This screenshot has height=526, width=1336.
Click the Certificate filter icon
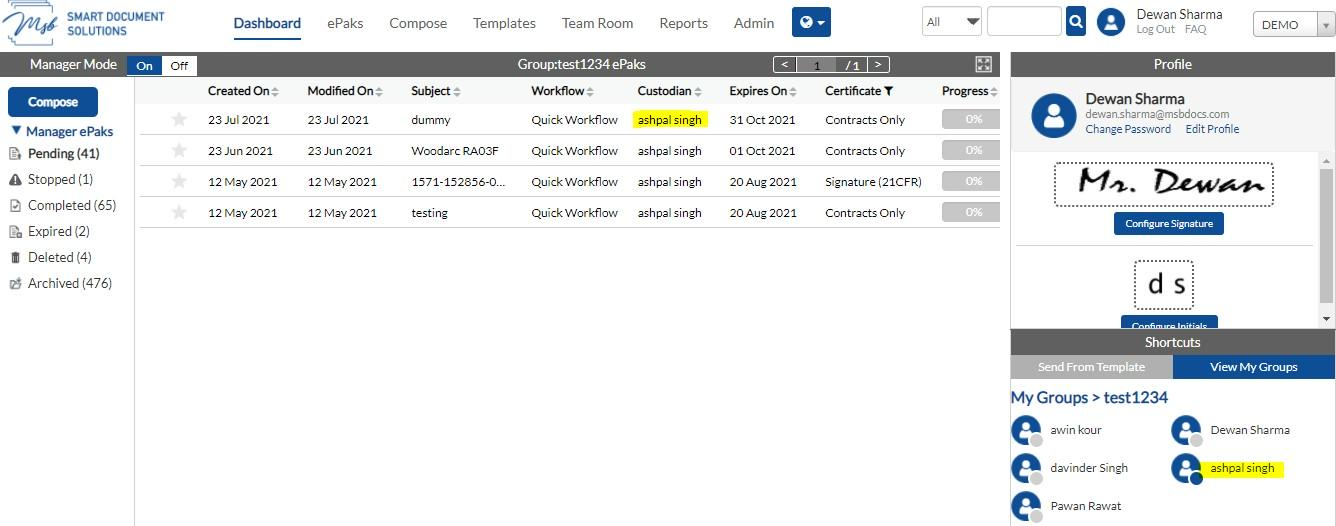pos(888,91)
